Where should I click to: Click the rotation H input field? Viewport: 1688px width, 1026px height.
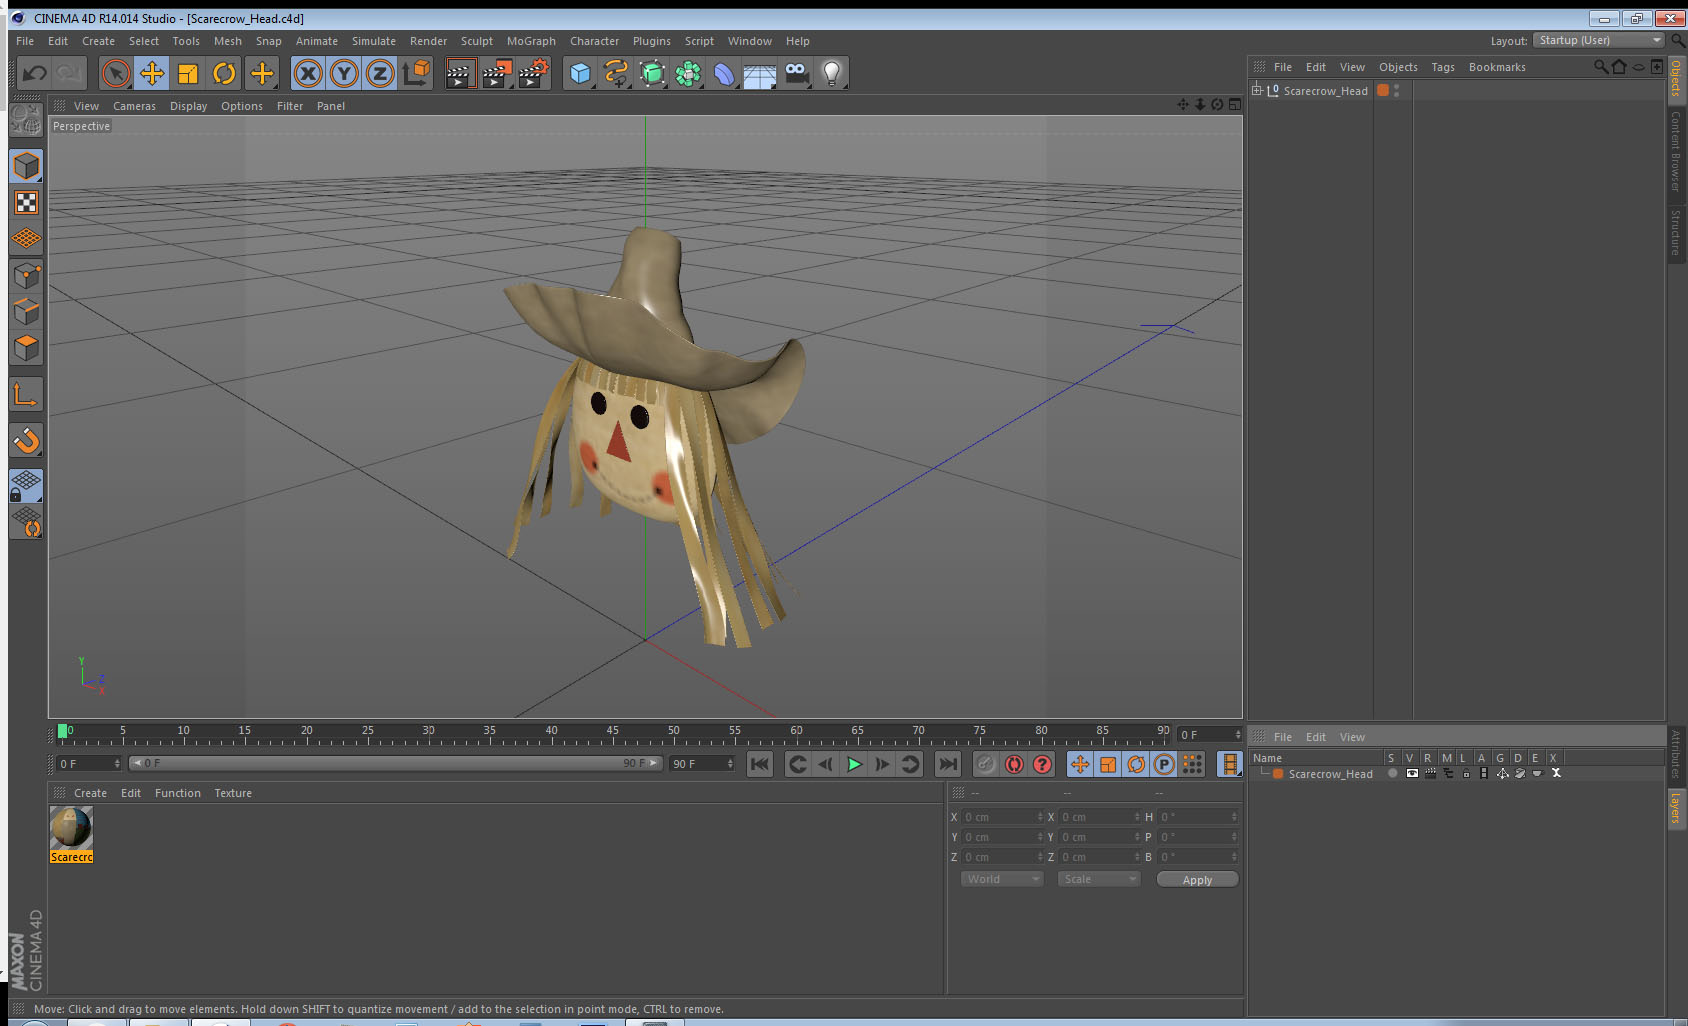(x=1198, y=817)
